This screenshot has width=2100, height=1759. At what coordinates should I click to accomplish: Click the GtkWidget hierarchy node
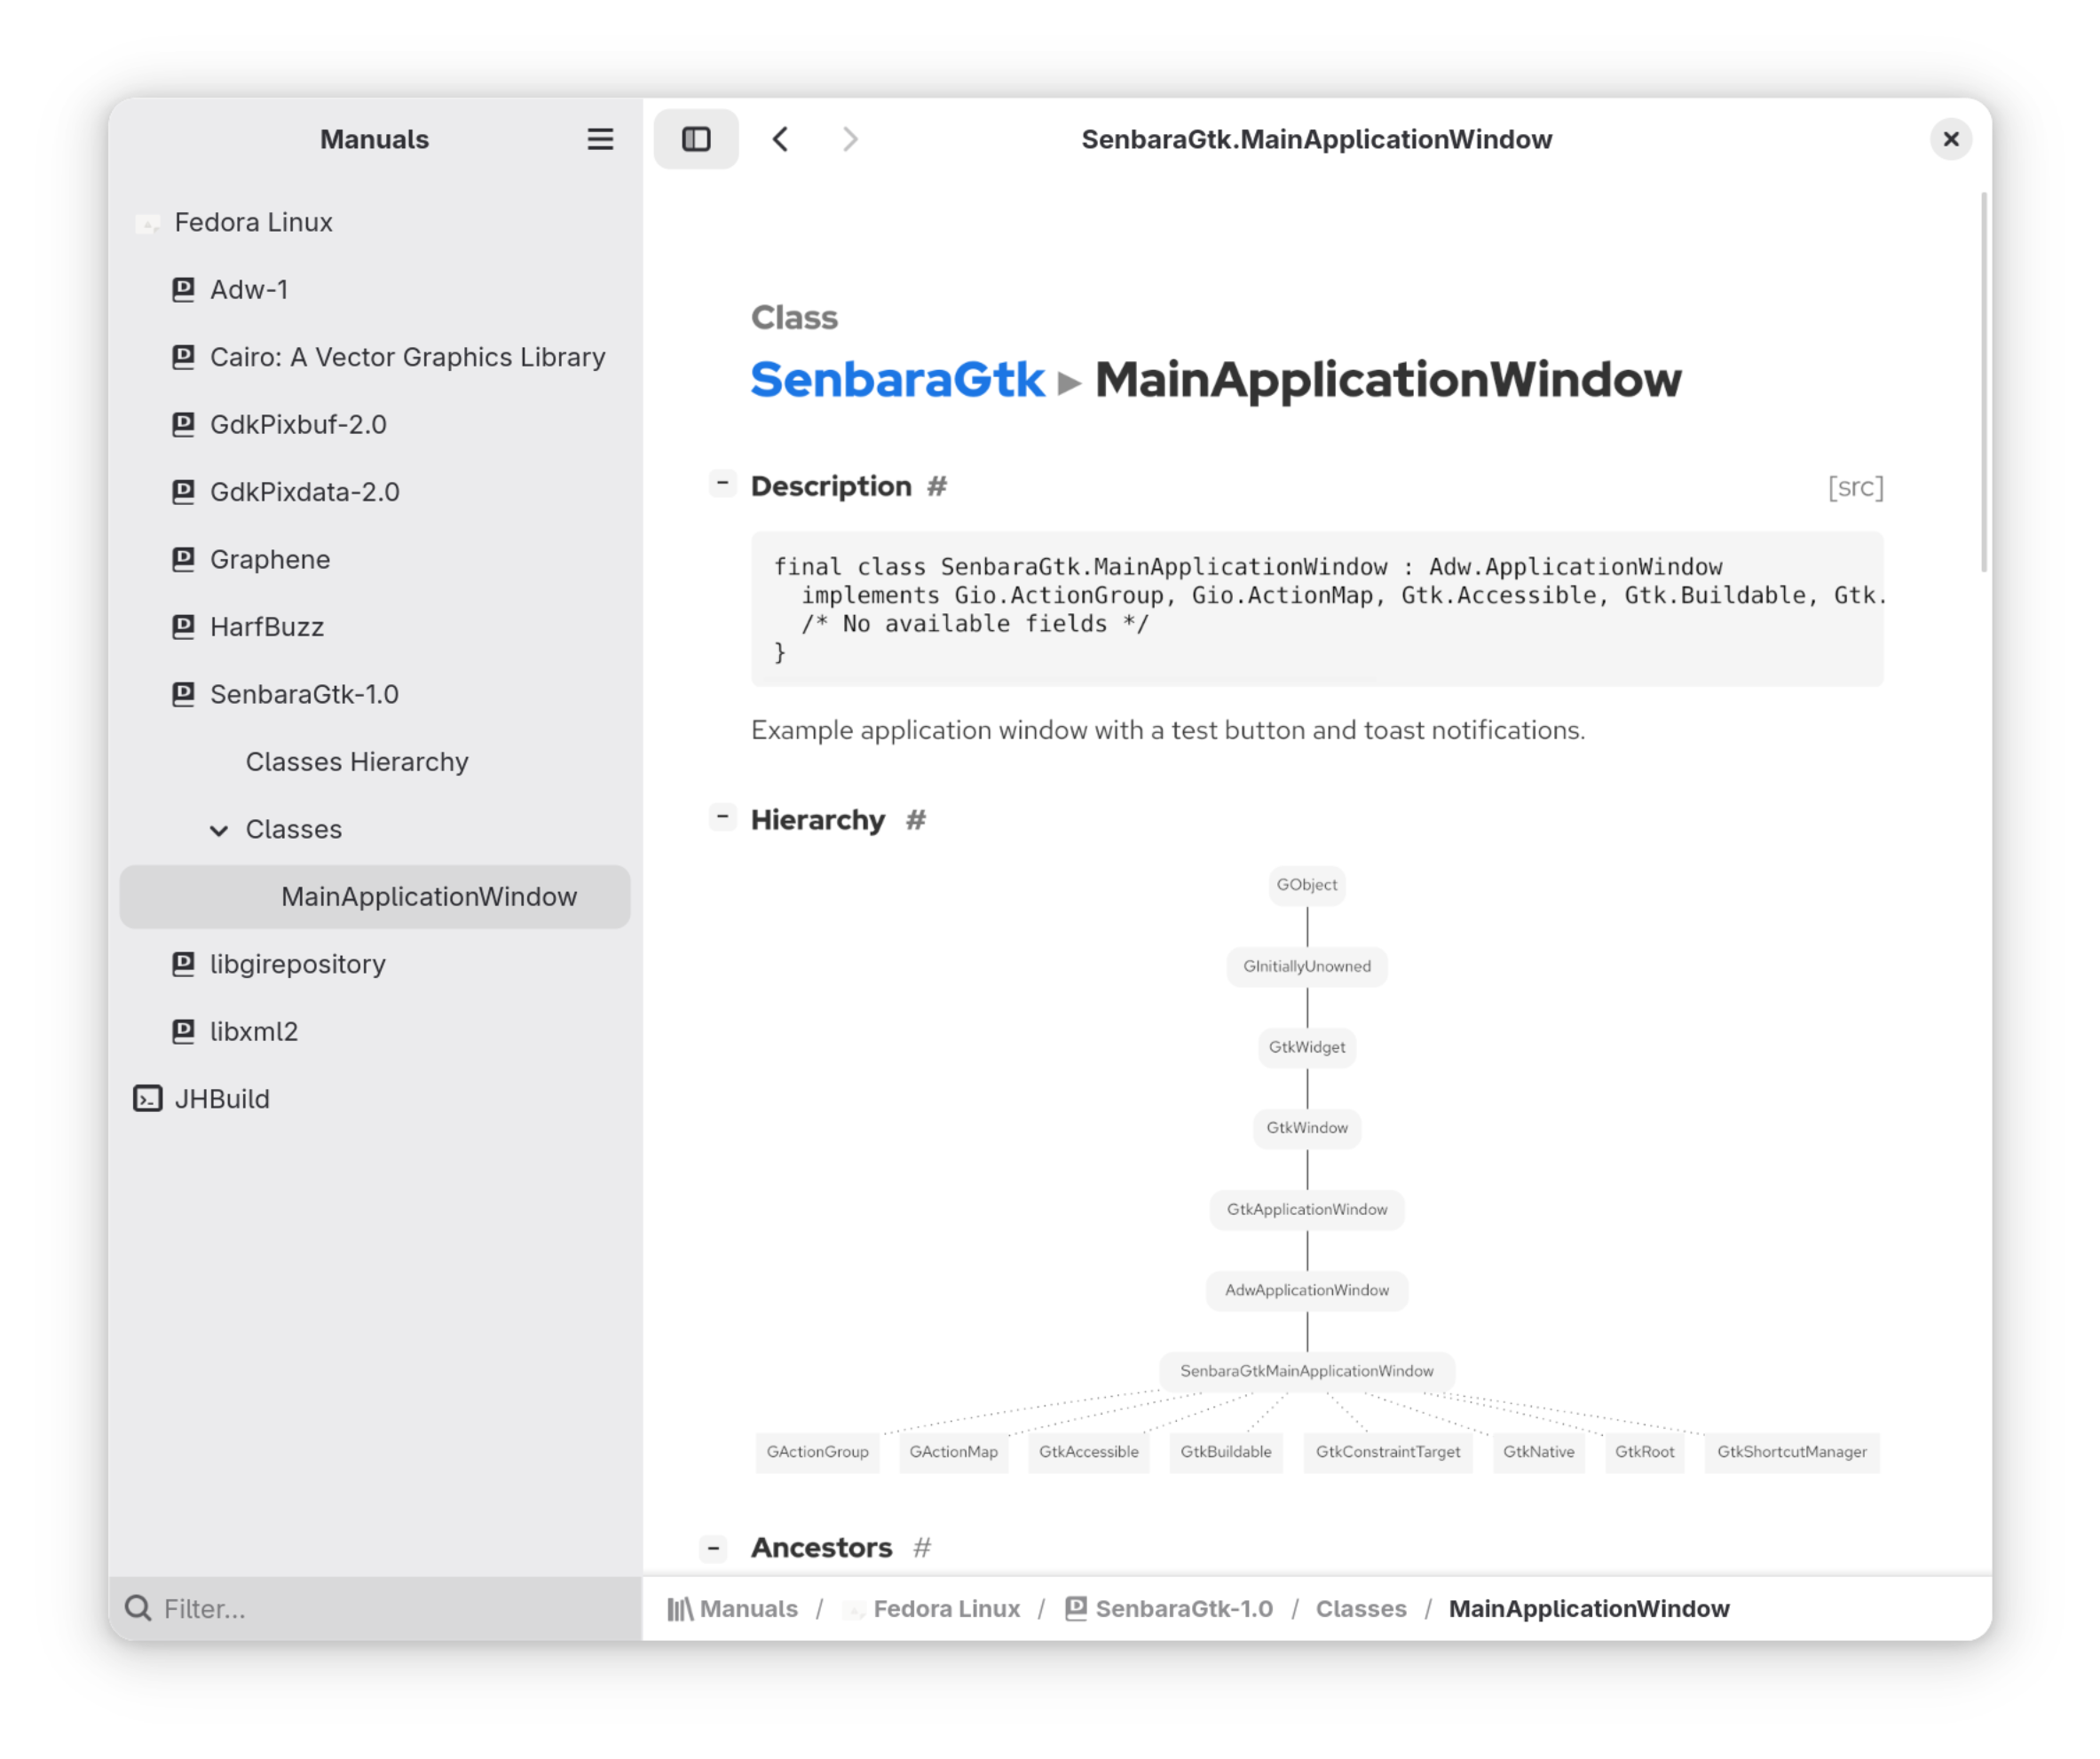[1306, 1047]
